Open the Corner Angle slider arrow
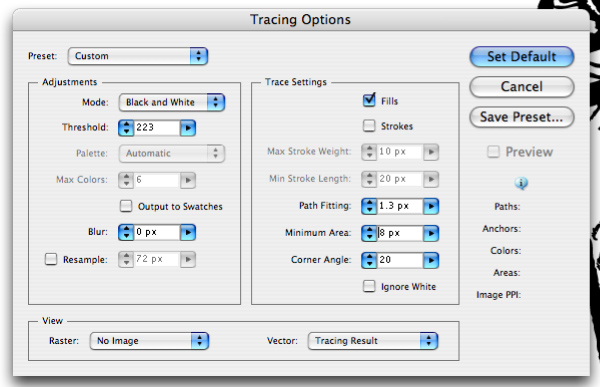The image size is (600, 387). [431, 260]
